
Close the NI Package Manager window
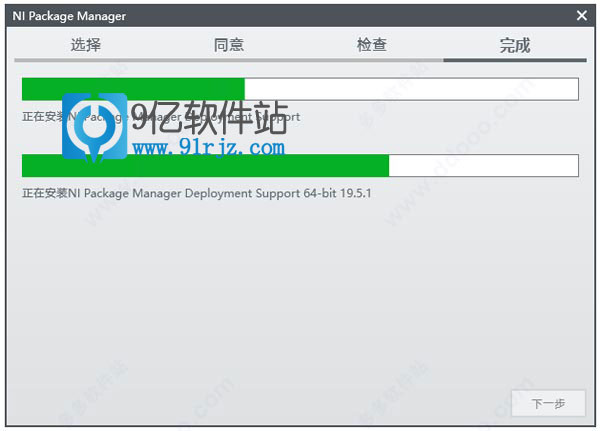582,16
